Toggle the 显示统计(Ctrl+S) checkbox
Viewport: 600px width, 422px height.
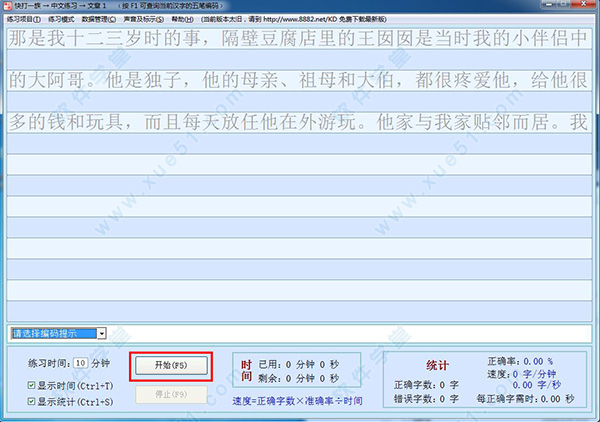point(33,402)
